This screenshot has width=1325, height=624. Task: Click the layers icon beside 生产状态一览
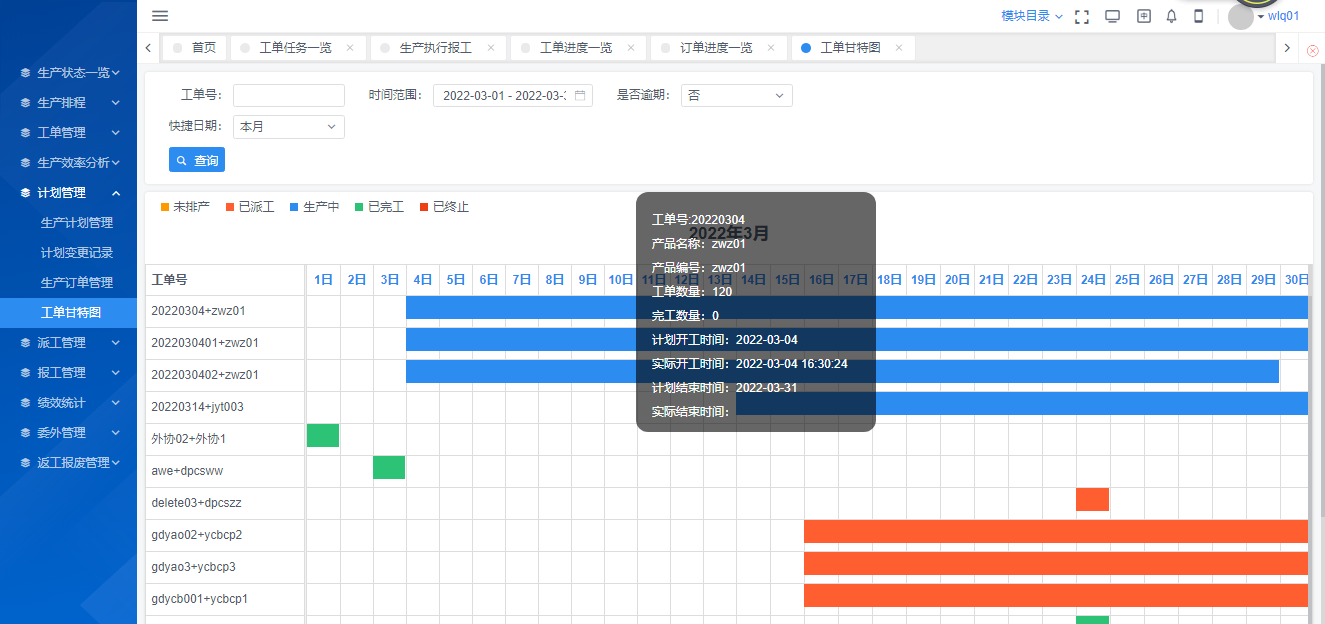26,73
